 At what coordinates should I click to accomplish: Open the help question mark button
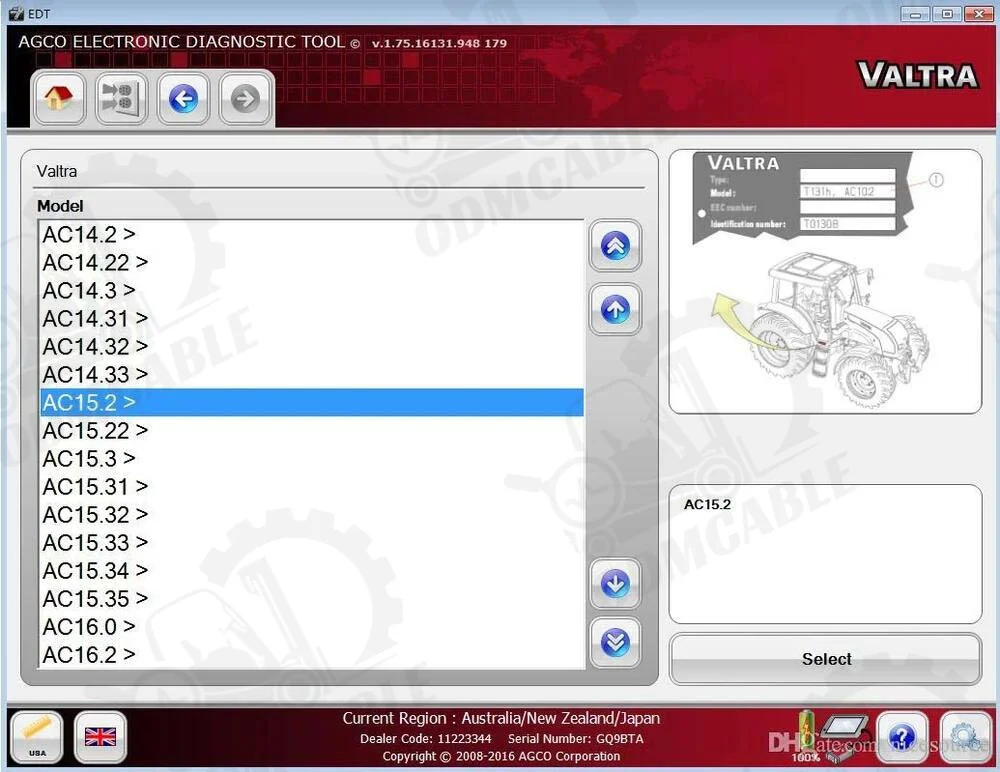pyautogui.click(x=901, y=738)
